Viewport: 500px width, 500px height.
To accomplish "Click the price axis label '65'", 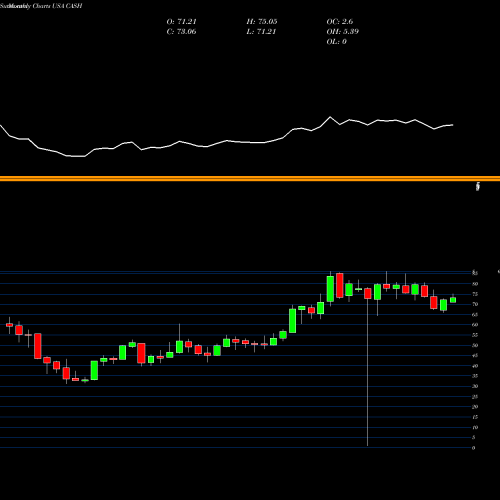I will pyautogui.click(x=475, y=315).
